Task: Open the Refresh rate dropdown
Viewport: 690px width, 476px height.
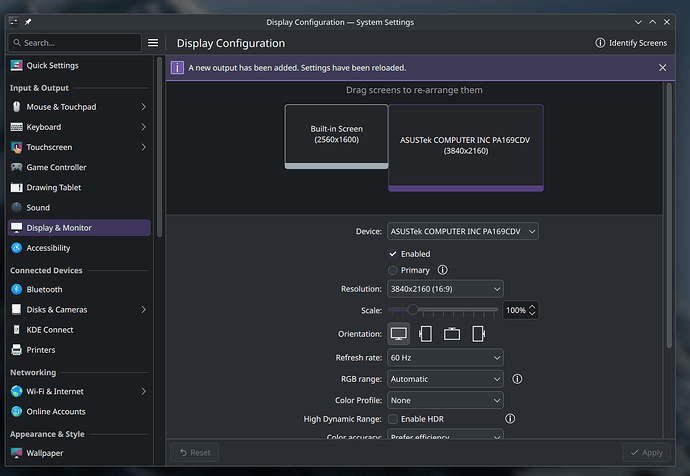Action: pos(445,358)
